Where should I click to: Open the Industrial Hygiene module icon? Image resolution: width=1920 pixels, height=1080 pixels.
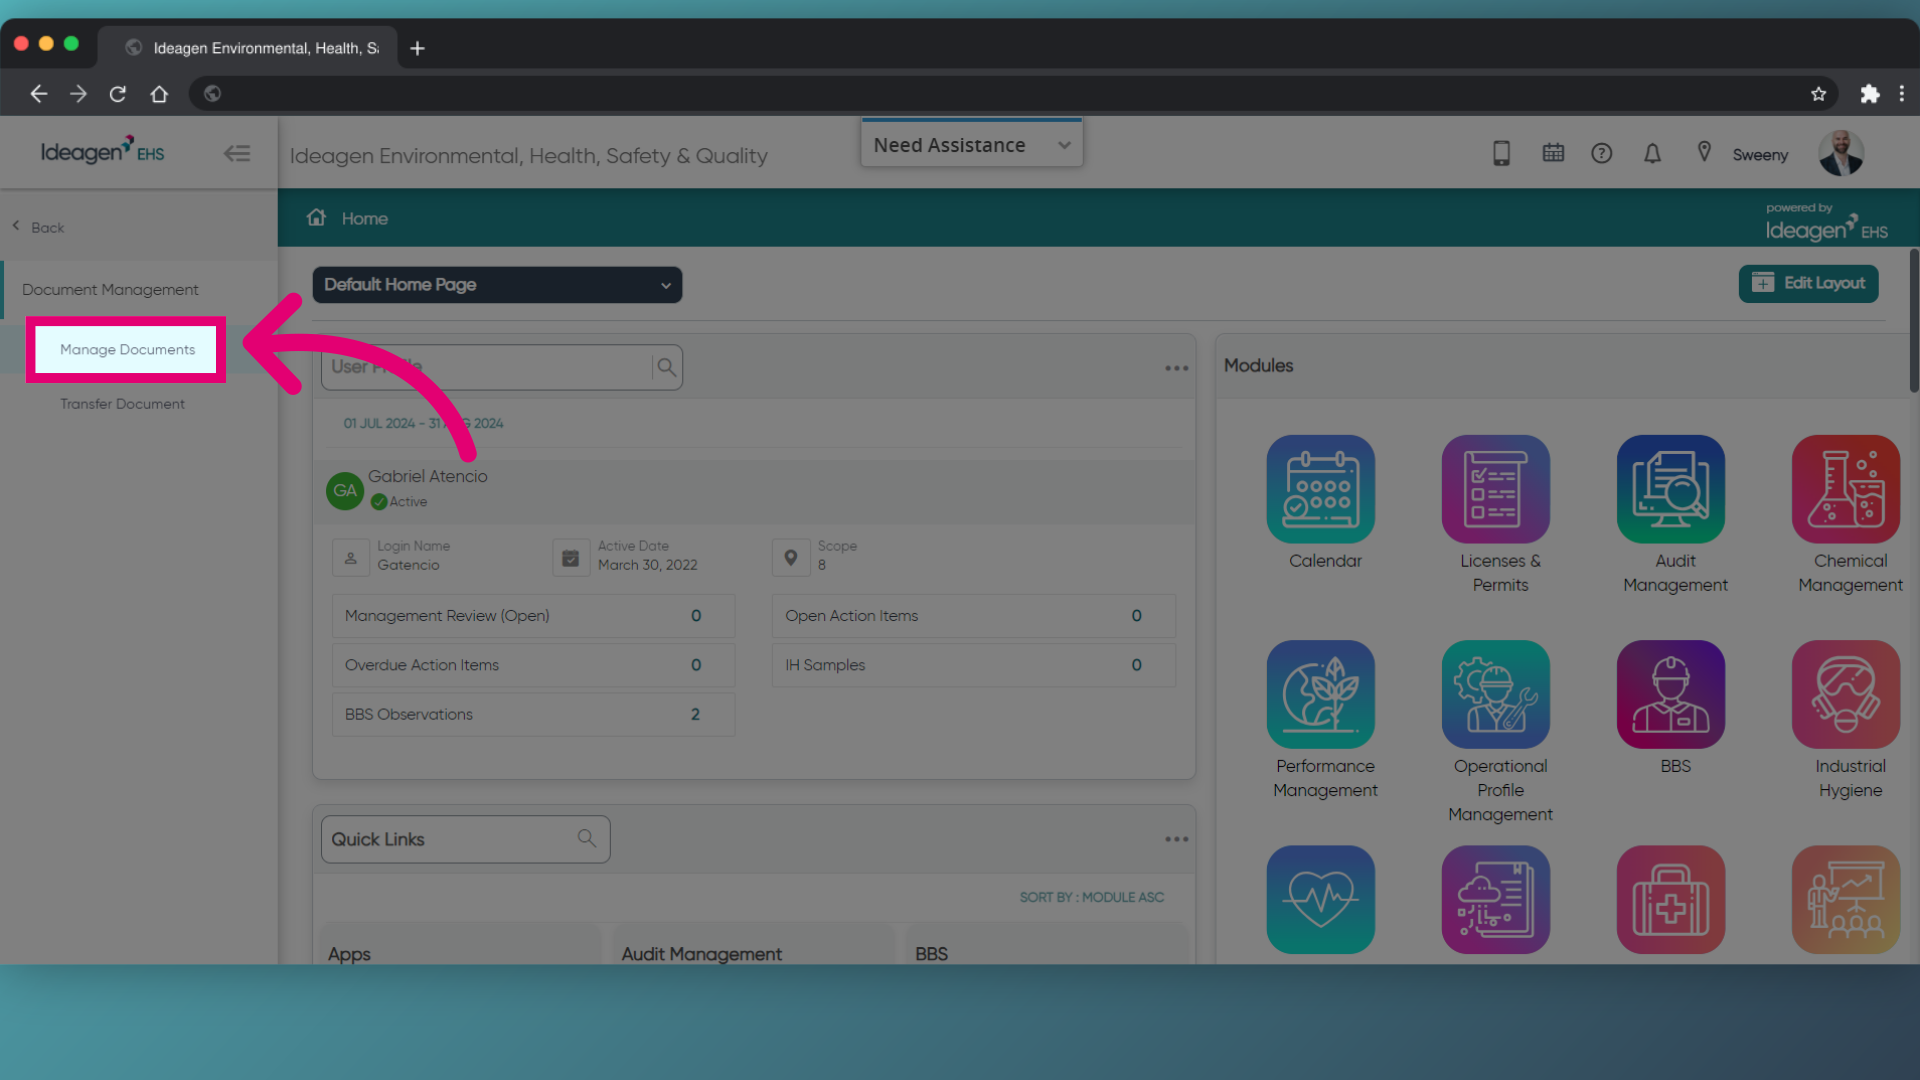(x=1845, y=694)
